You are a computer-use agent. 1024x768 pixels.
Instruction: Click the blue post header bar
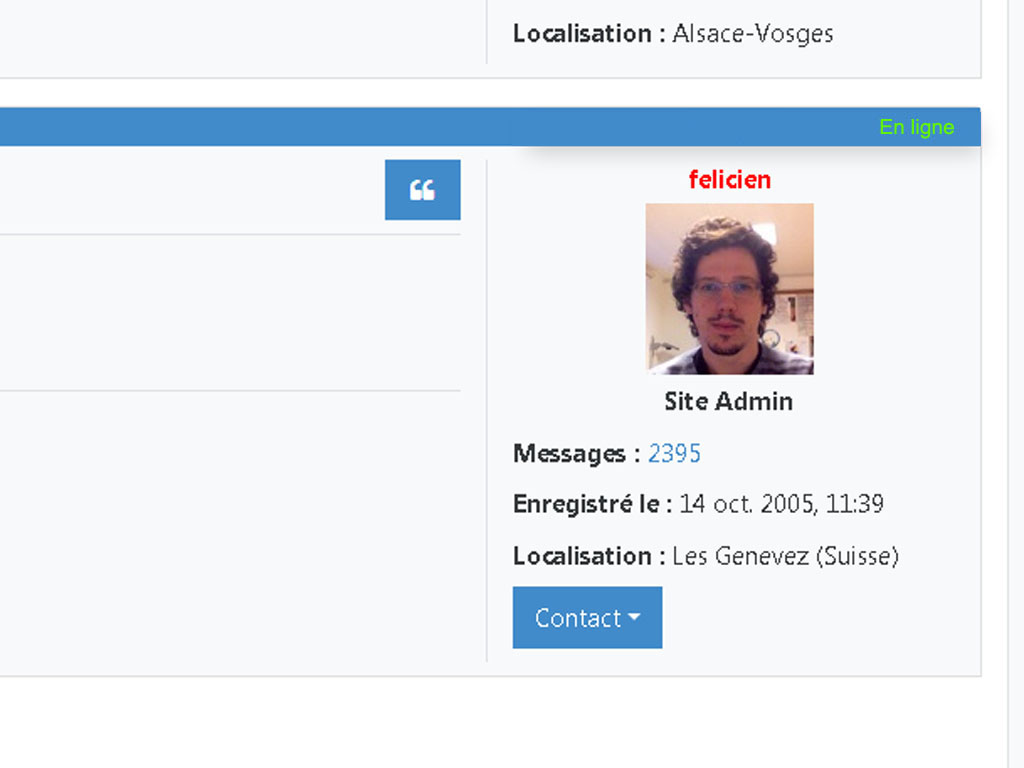[400, 127]
